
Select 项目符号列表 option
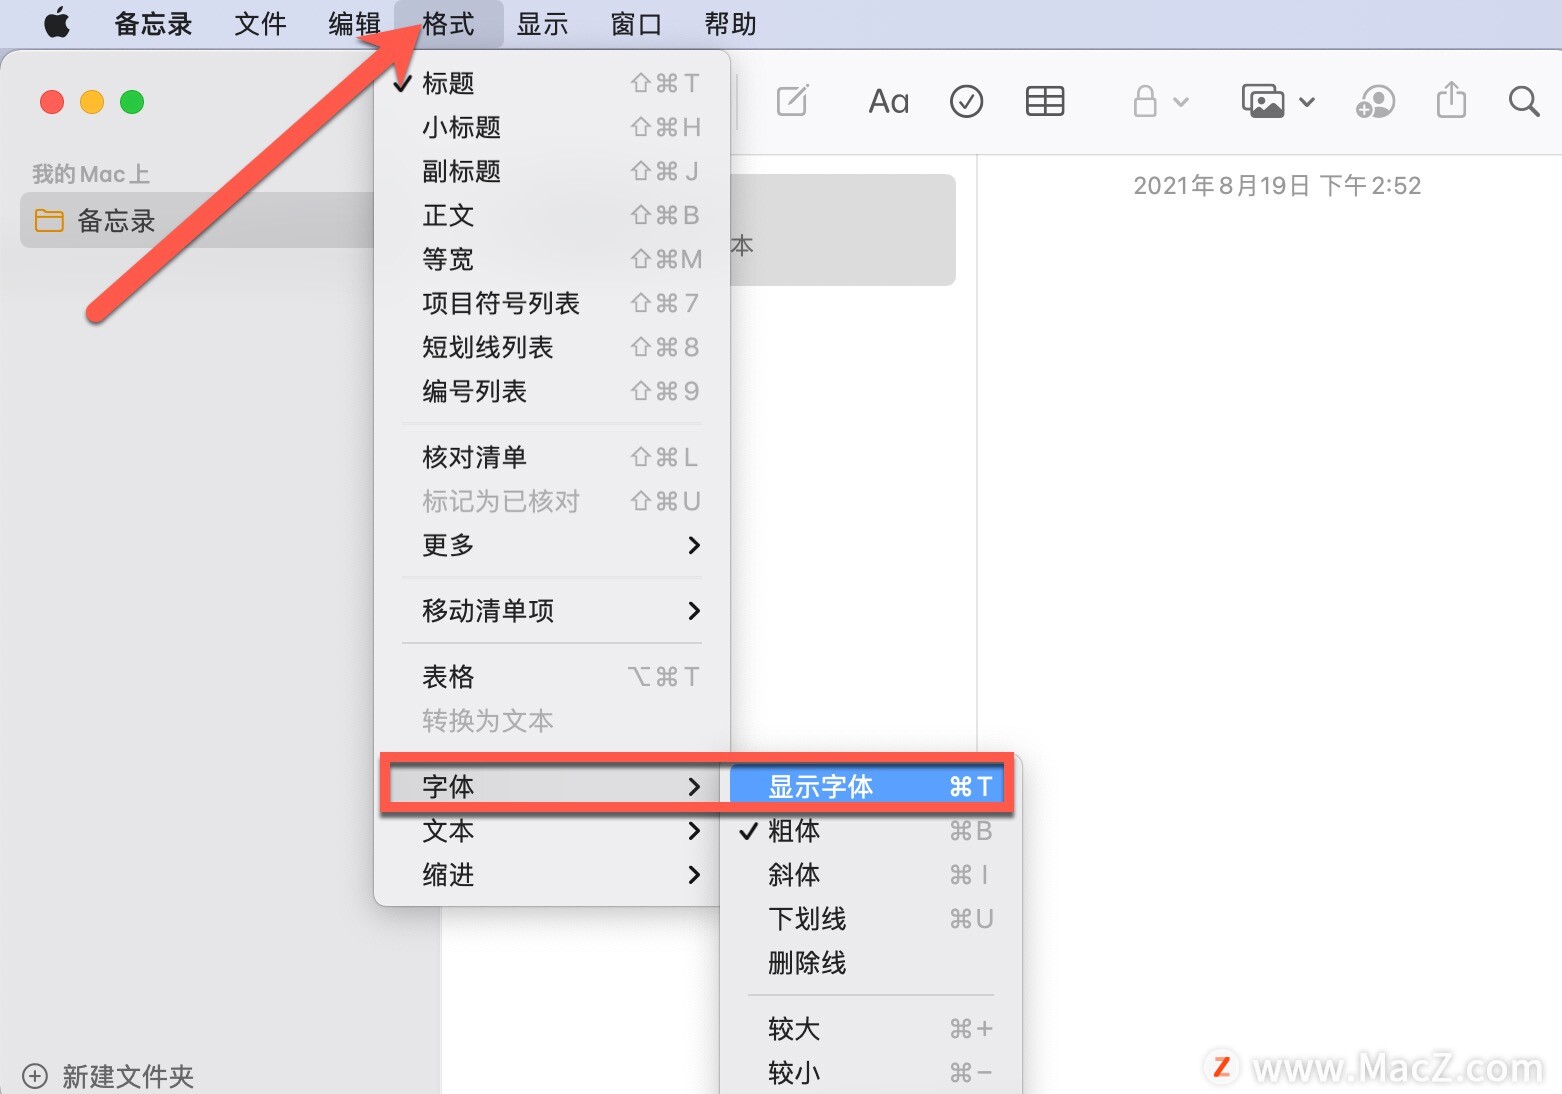552,303
